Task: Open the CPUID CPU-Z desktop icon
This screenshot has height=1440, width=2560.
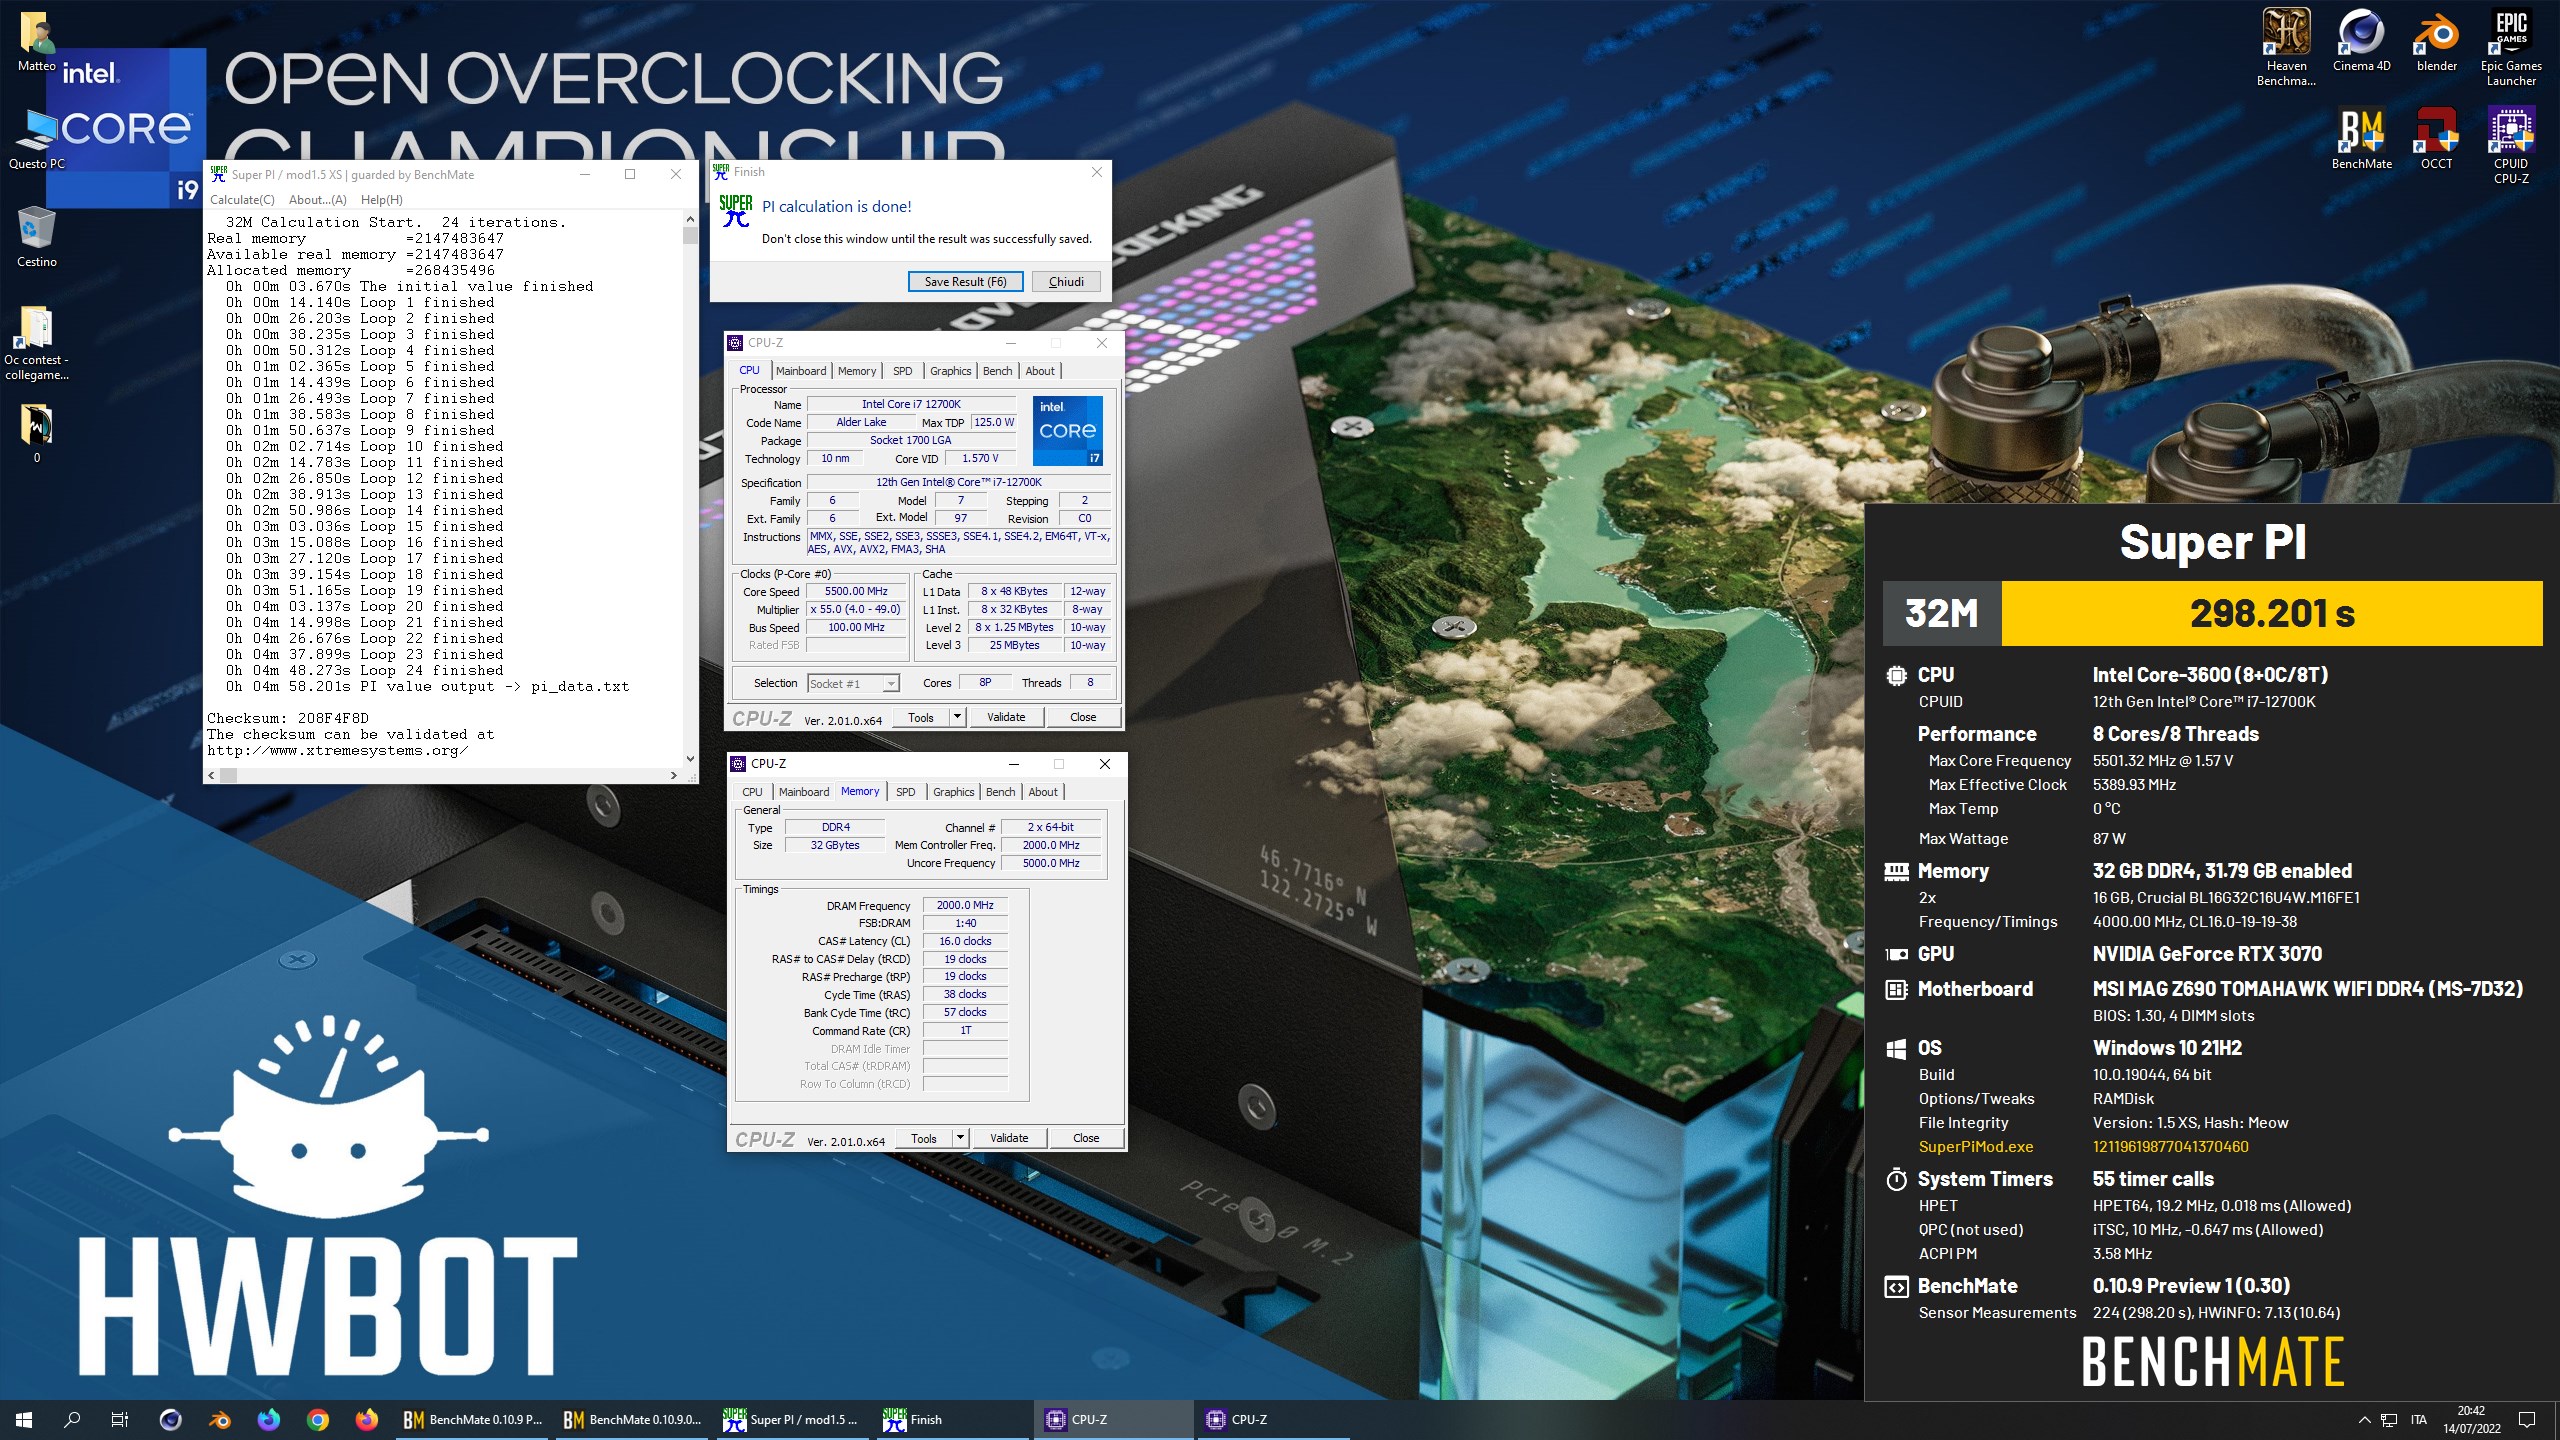Action: (2511, 146)
